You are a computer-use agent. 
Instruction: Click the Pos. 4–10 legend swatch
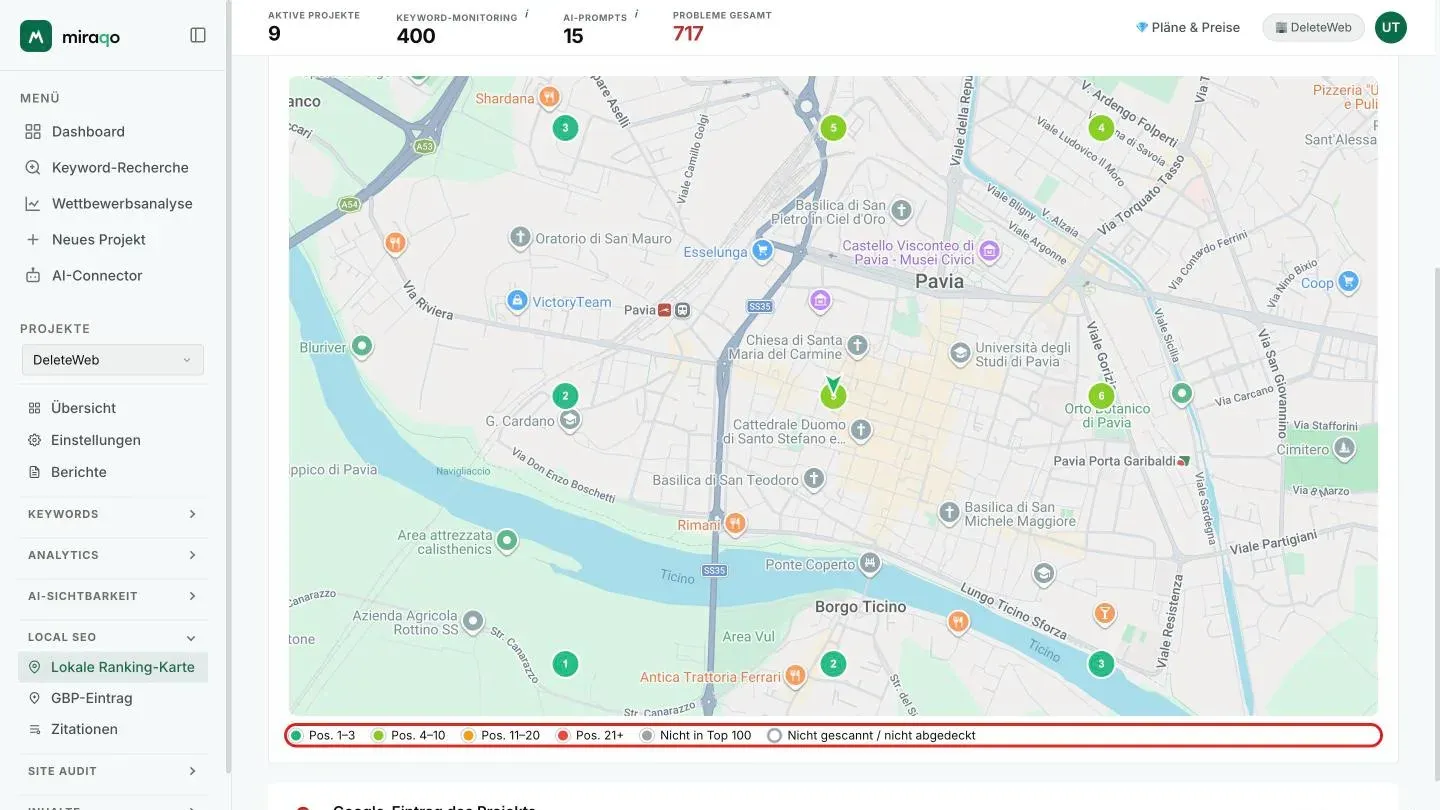[x=378, y=736]
